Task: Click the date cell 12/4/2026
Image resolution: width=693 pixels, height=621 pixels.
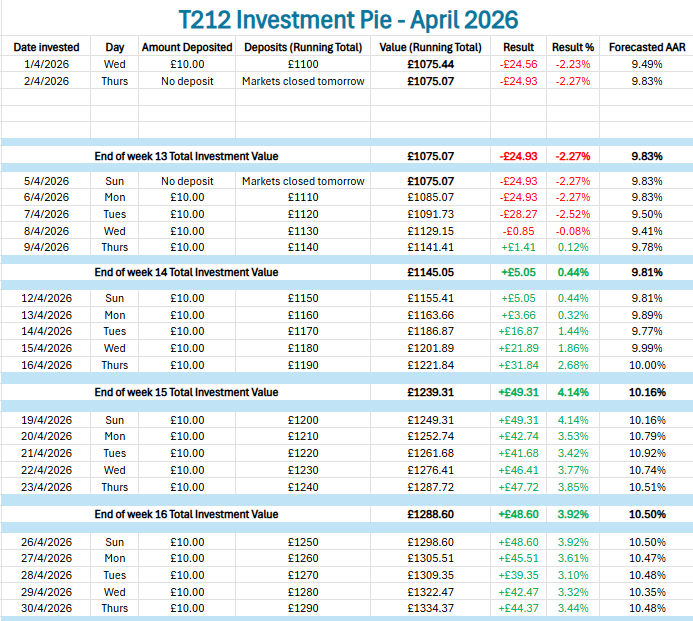Action: pyautogui.click(x=46, y=298)
